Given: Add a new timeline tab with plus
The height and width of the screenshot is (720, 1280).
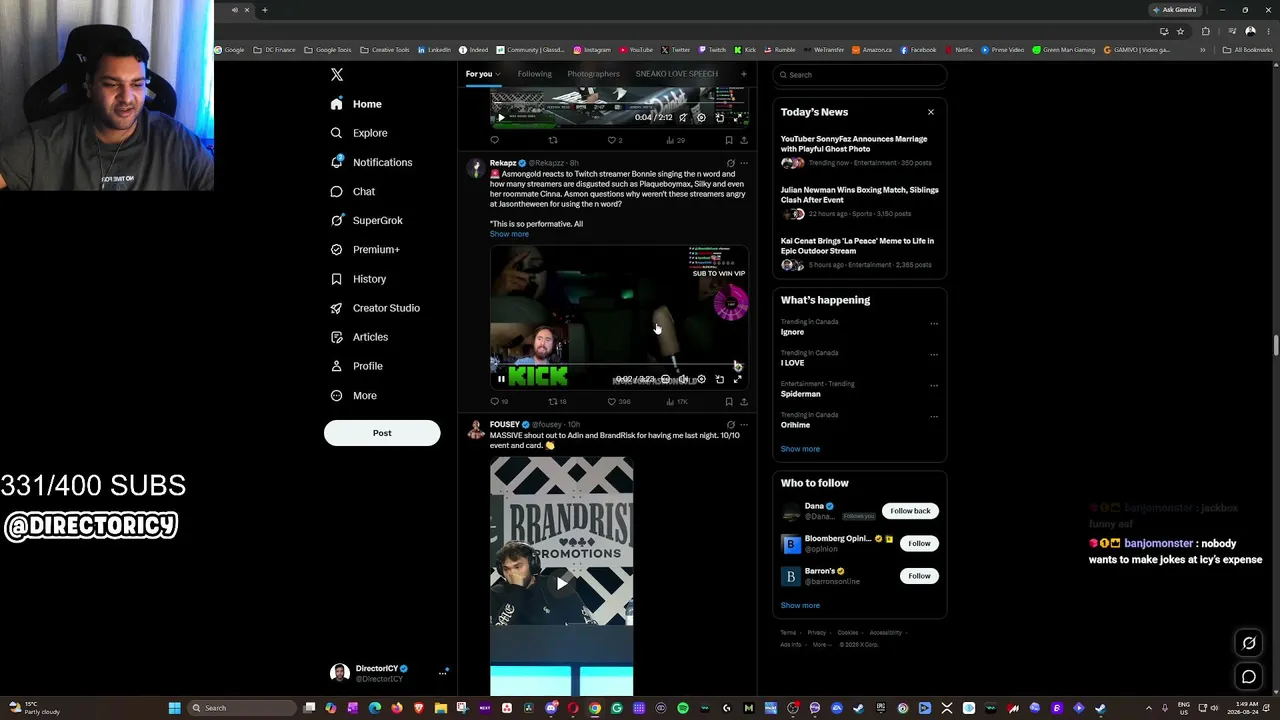Looking at the screenshot, I should coord(743,74).
